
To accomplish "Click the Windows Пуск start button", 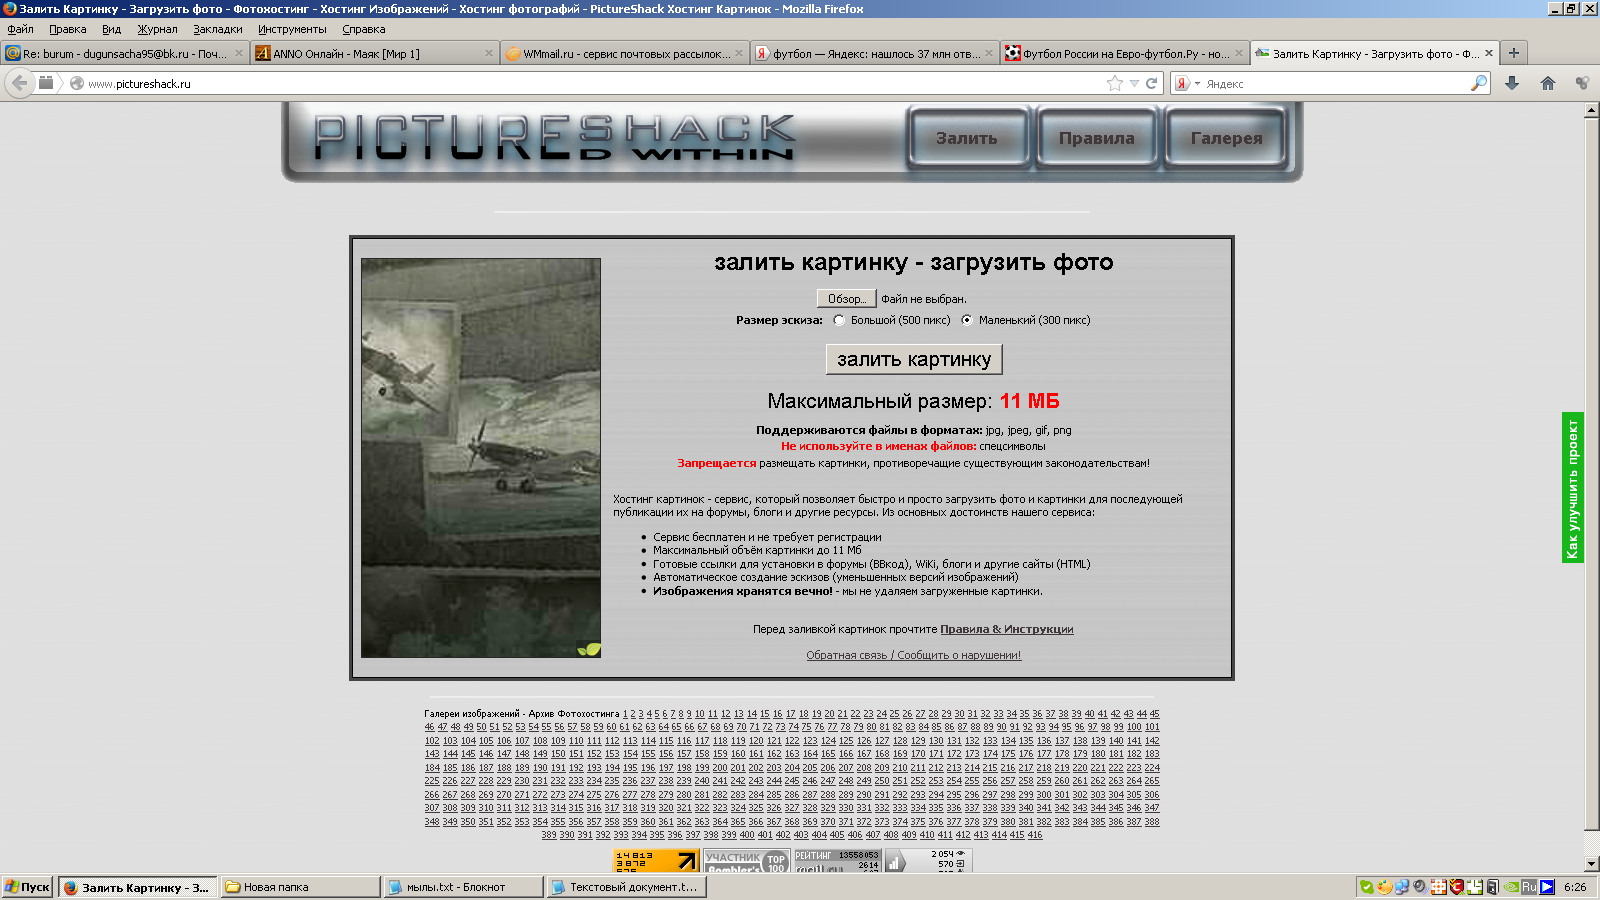I will click(x=27, y=887).
